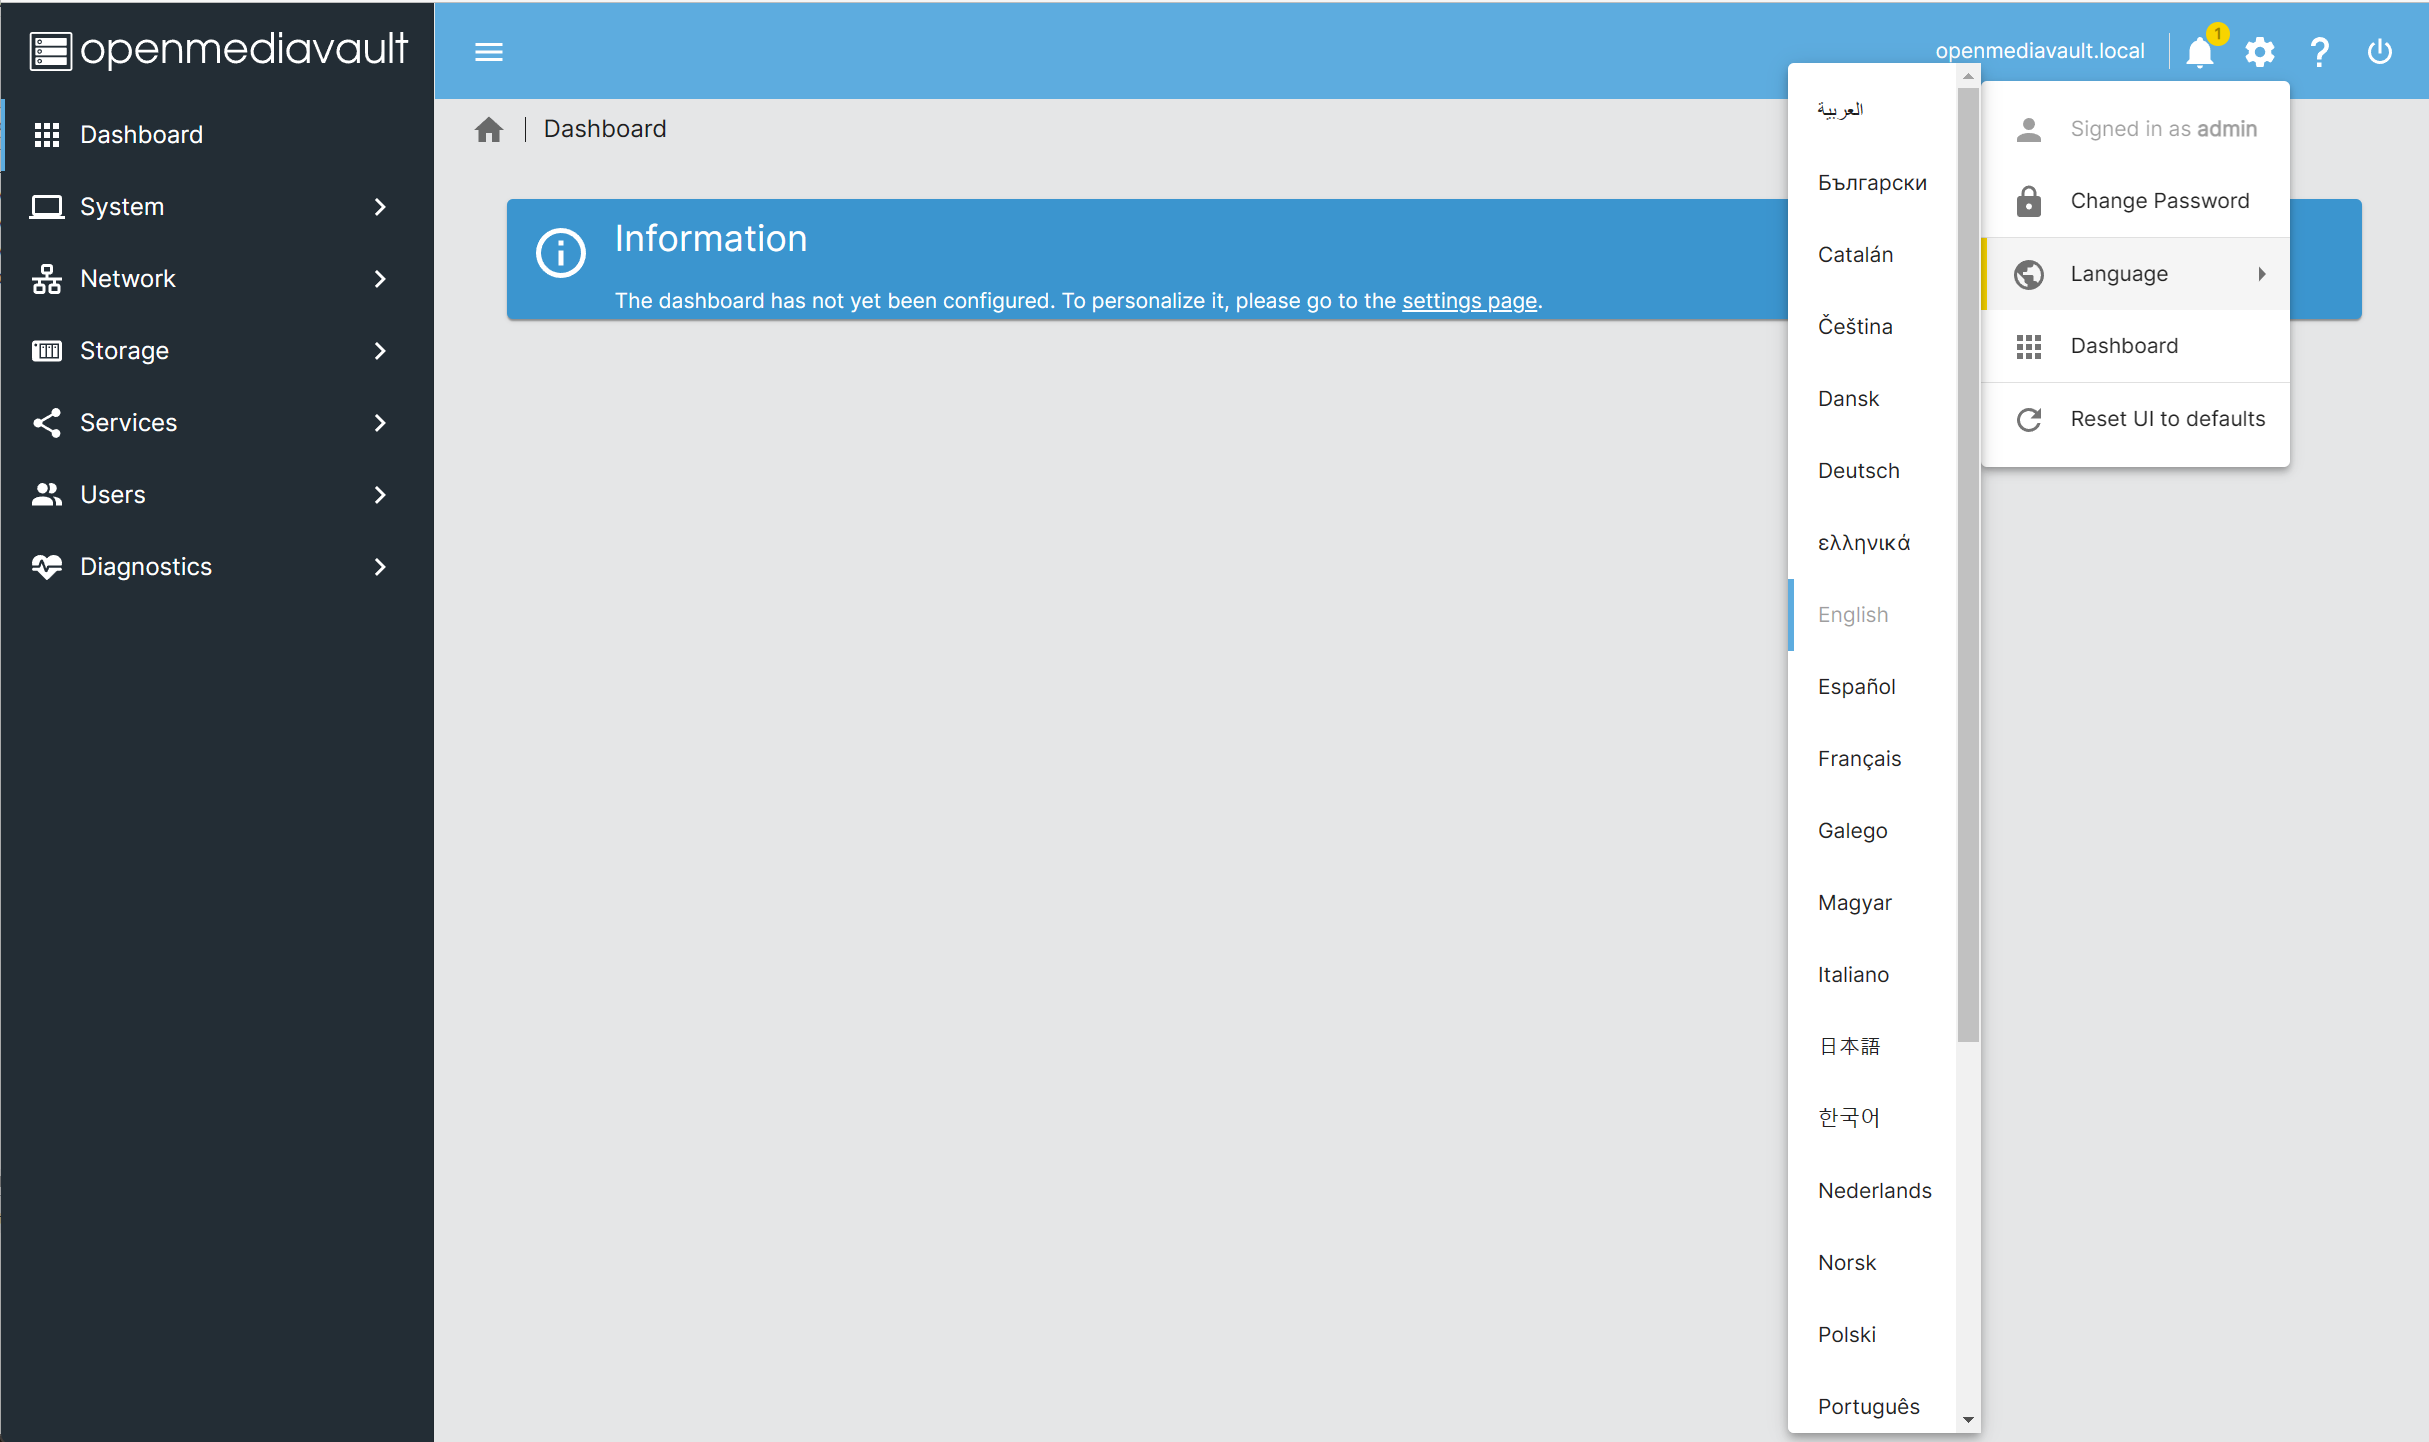Image resolution: width=2429 pixels, height=1442 pixels.
Task: Open the help question mark
Action: click(x=2320, y=52)
